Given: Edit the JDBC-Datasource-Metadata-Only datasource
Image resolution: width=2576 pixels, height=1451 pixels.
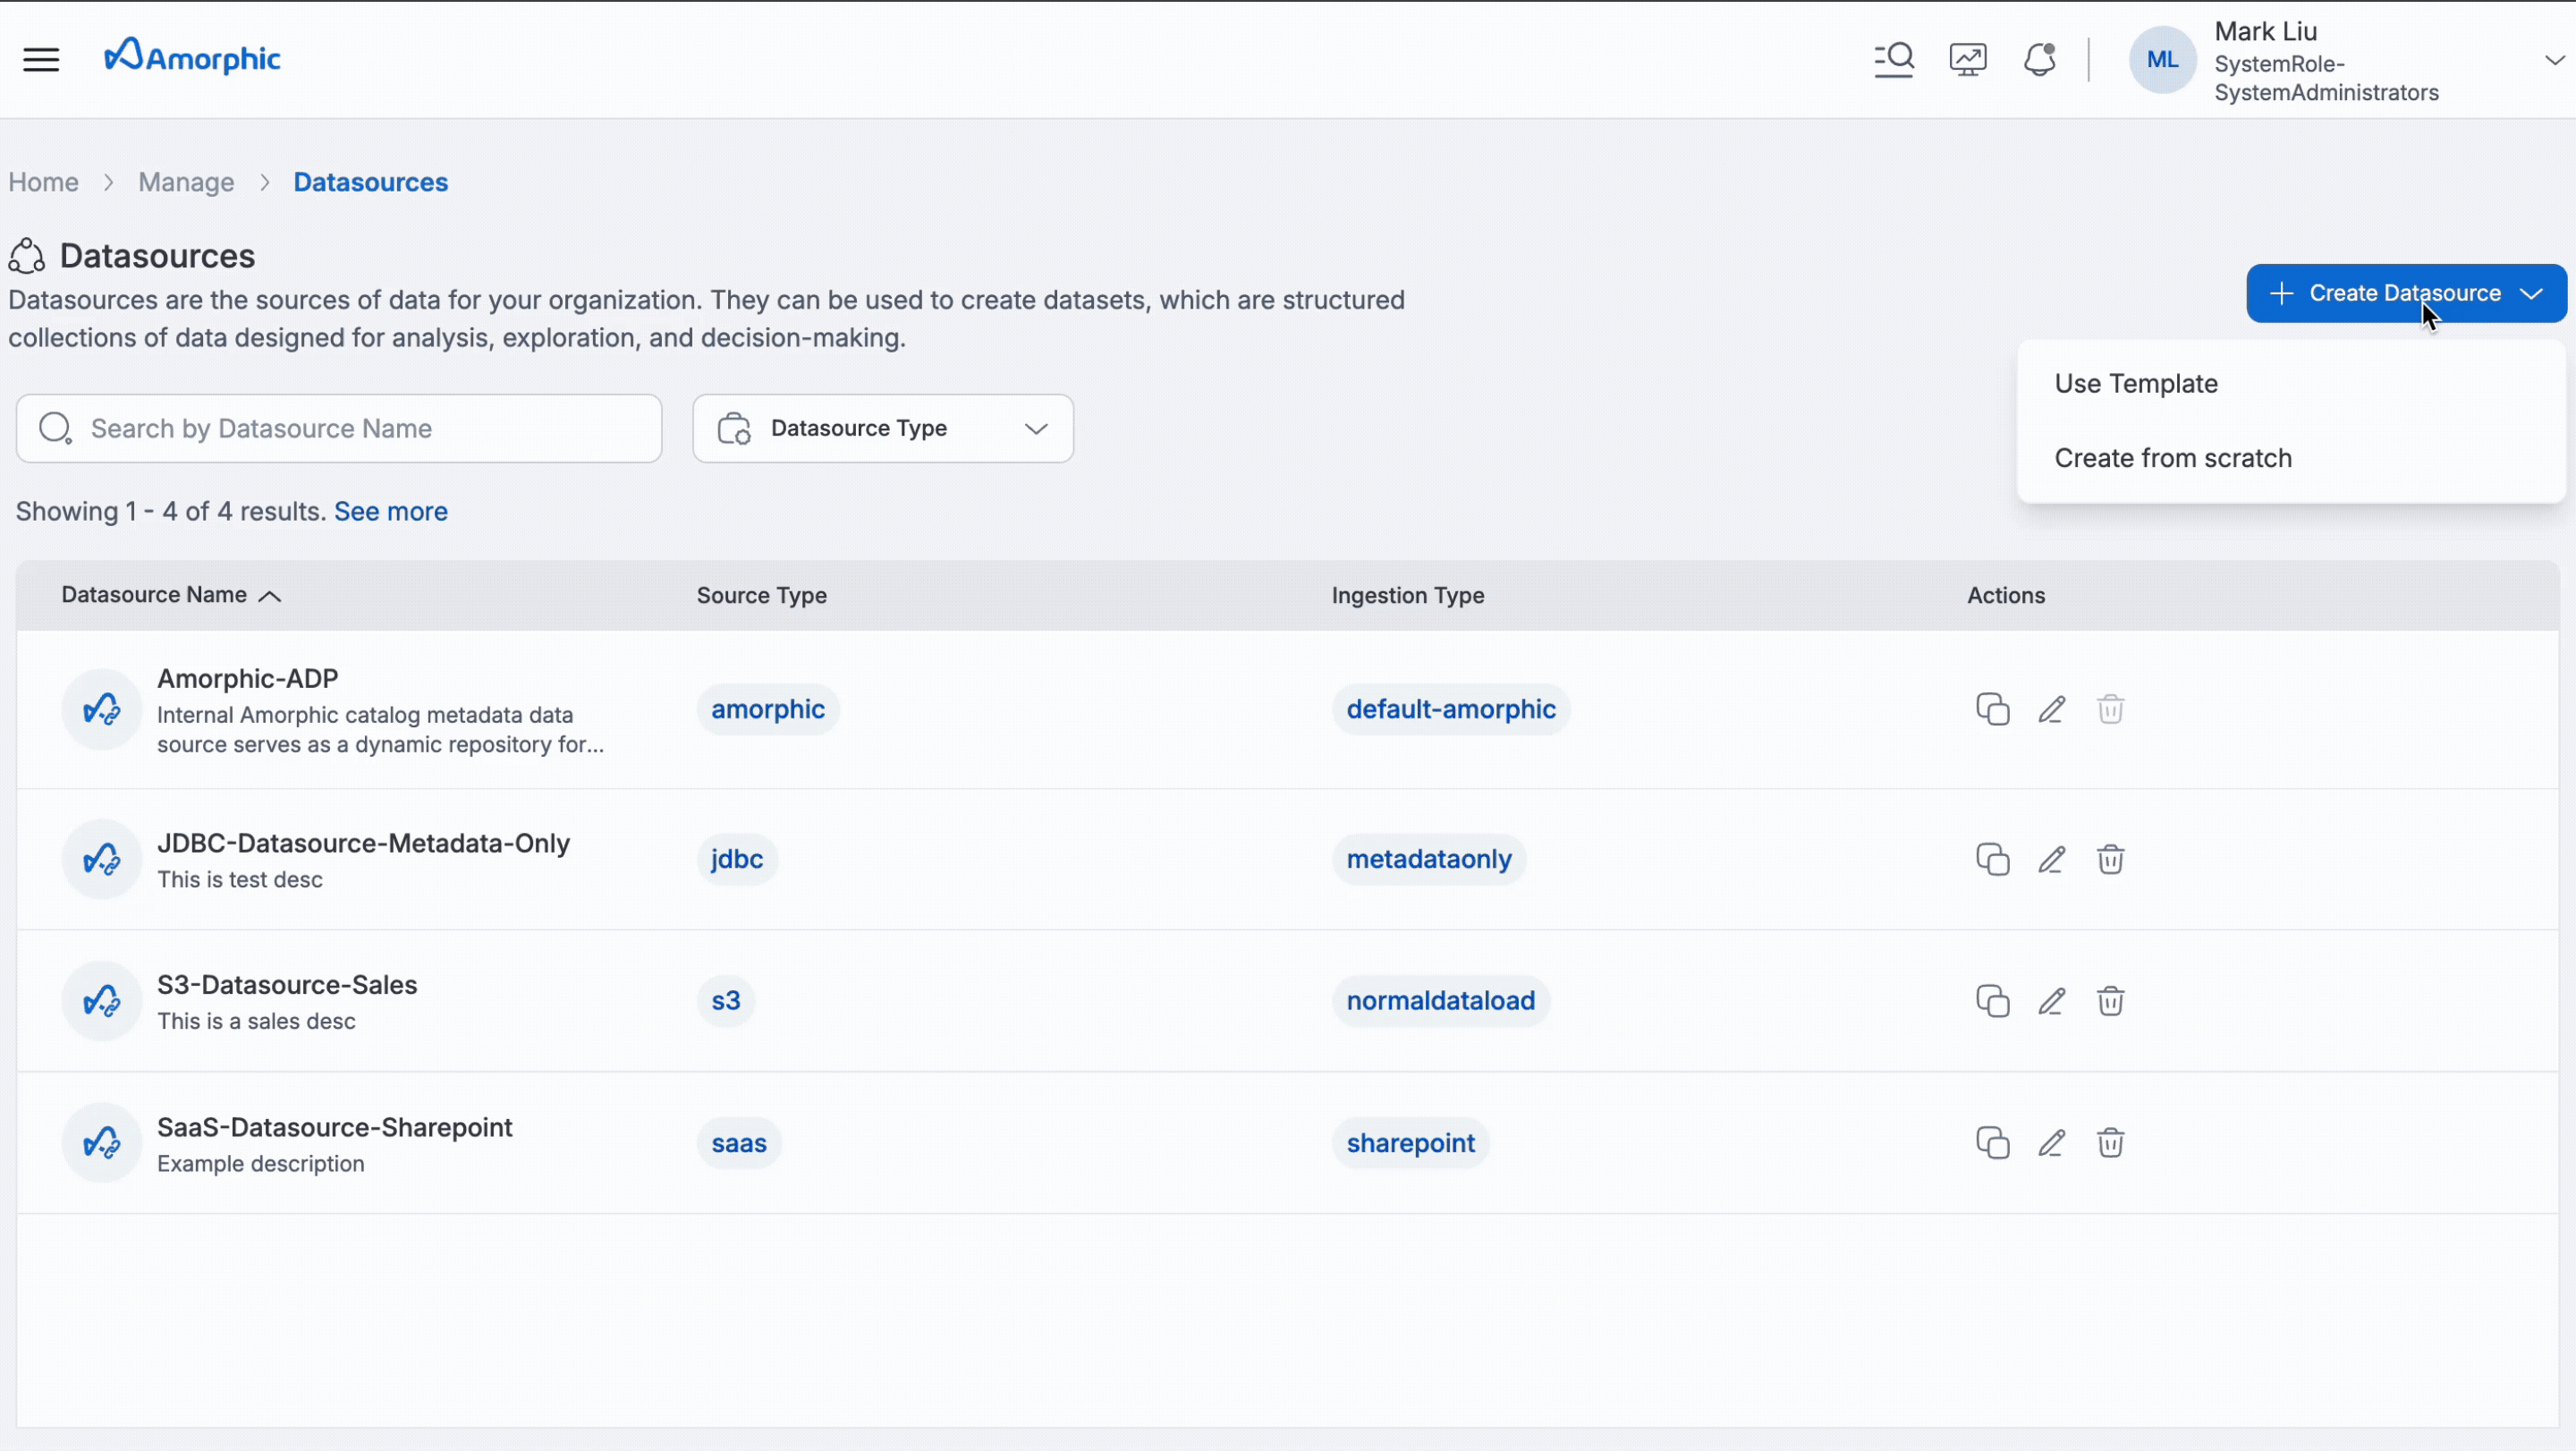Looking at the screenshot, I should tap(2051, 859).
